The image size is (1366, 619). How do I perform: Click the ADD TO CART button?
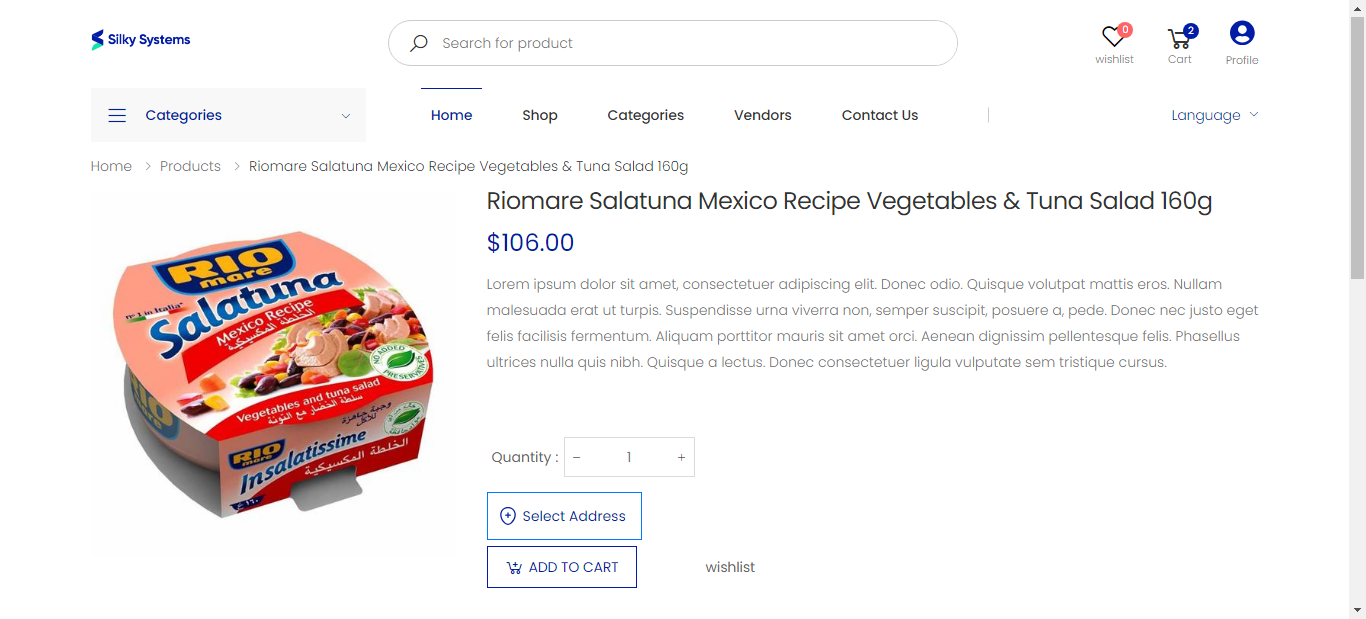(561, 567)
